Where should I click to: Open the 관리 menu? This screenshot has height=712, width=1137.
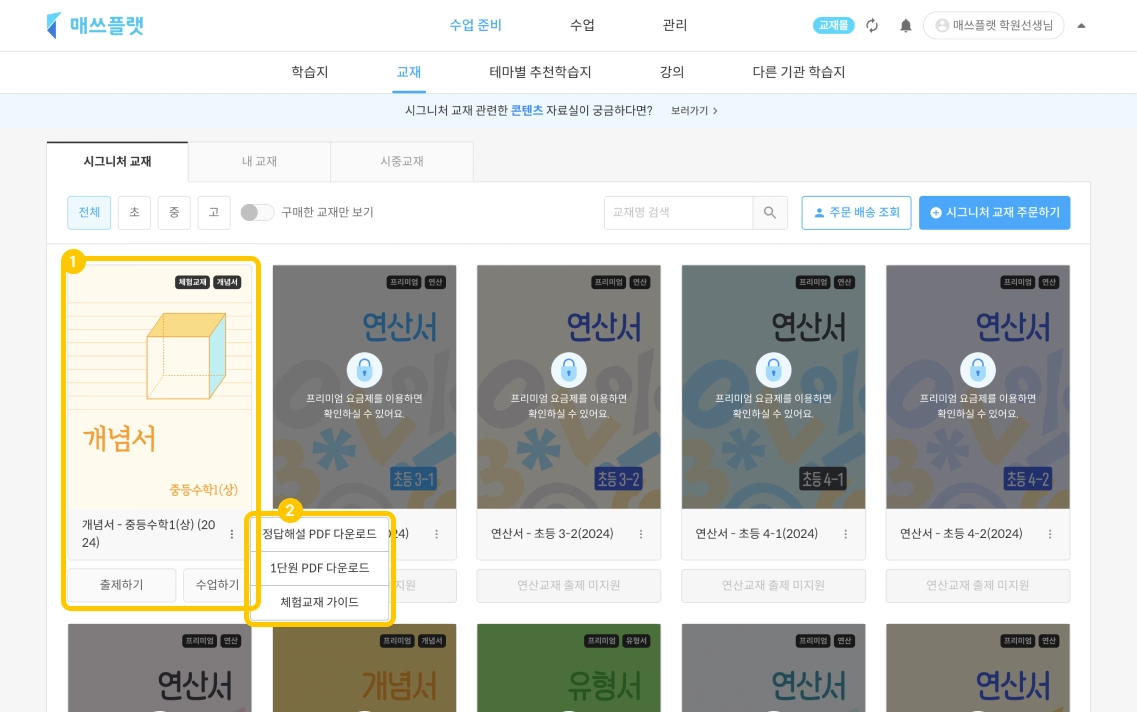(x=674, y=25)
